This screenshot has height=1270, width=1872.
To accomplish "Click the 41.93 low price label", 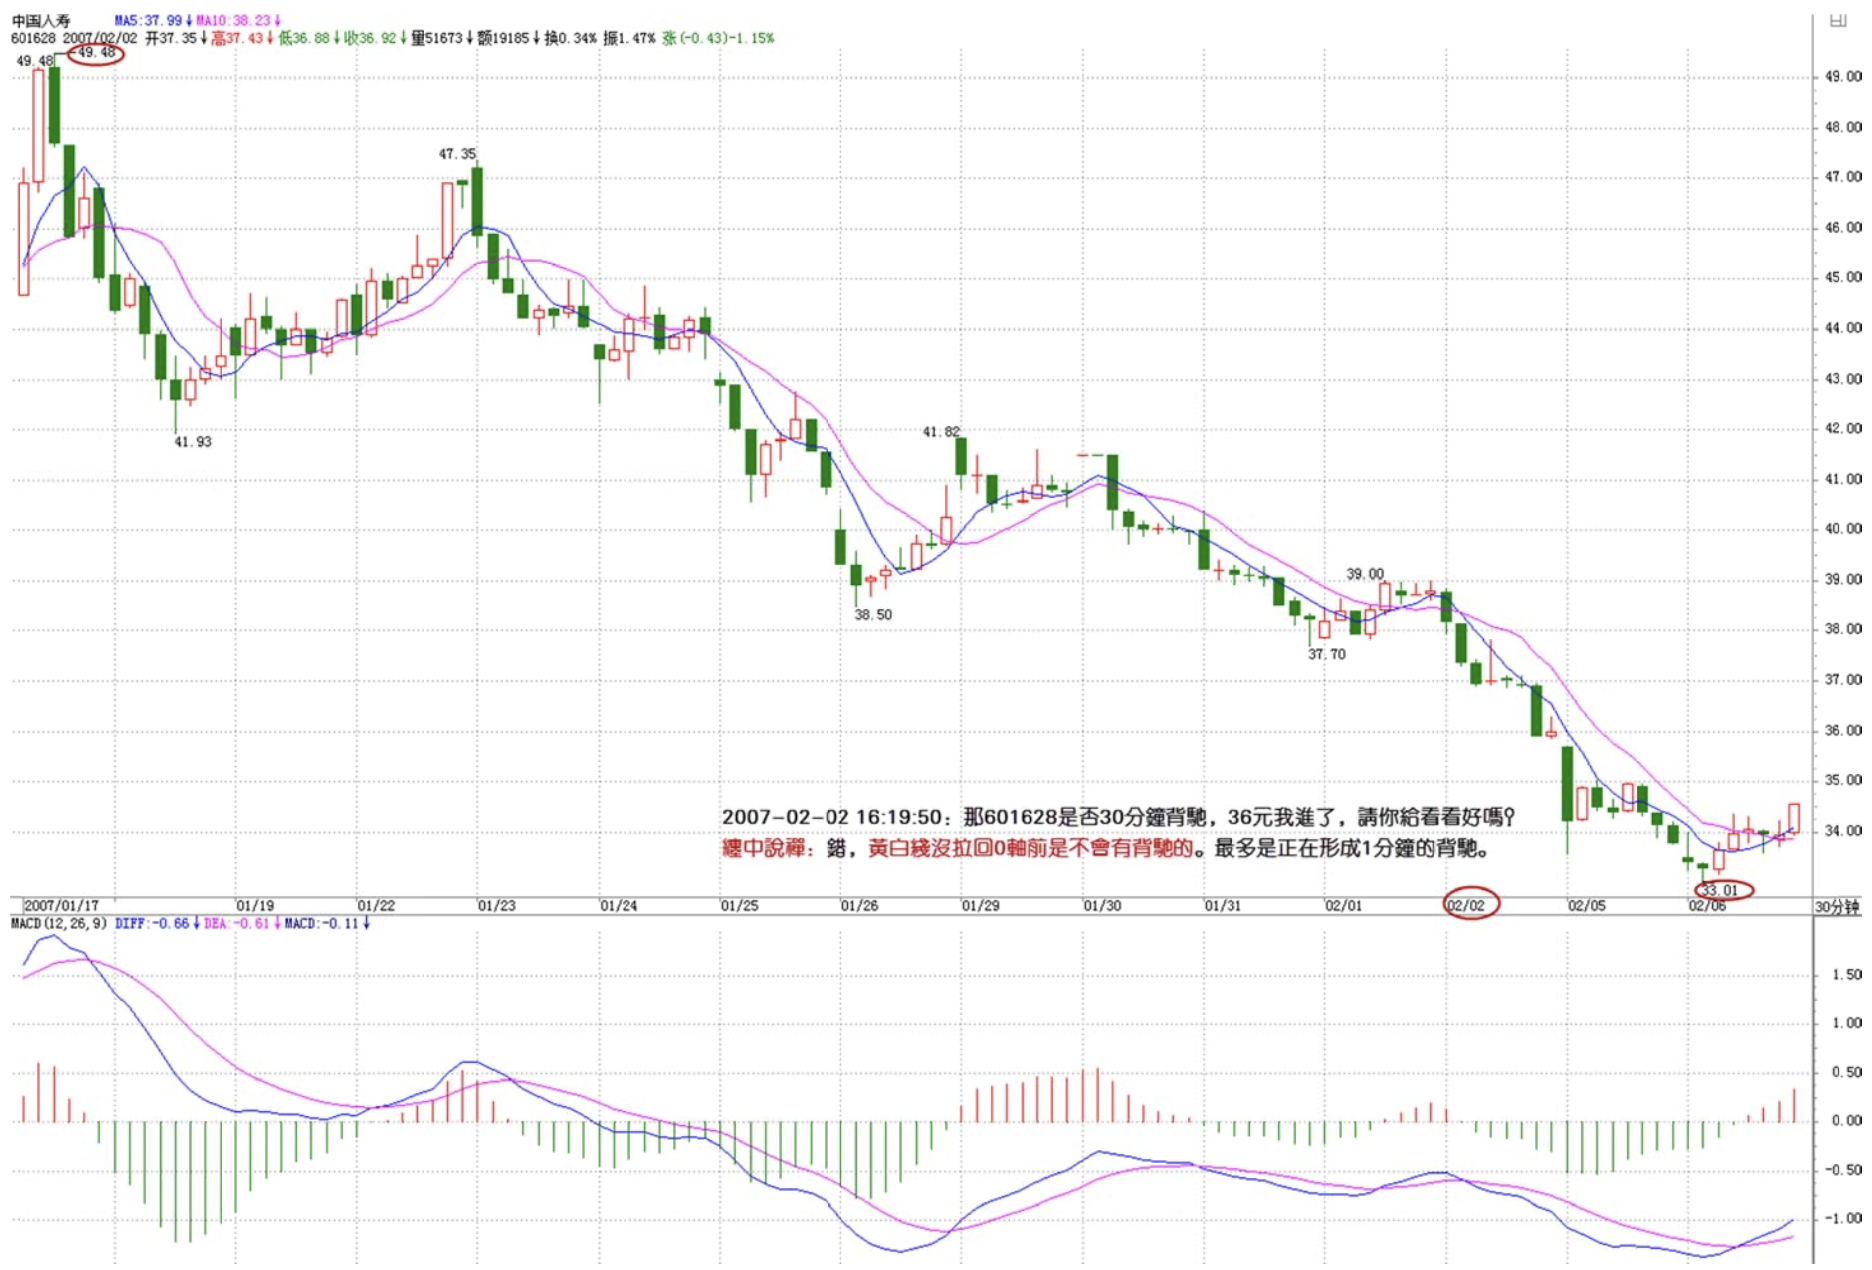I will click(193, 442).
